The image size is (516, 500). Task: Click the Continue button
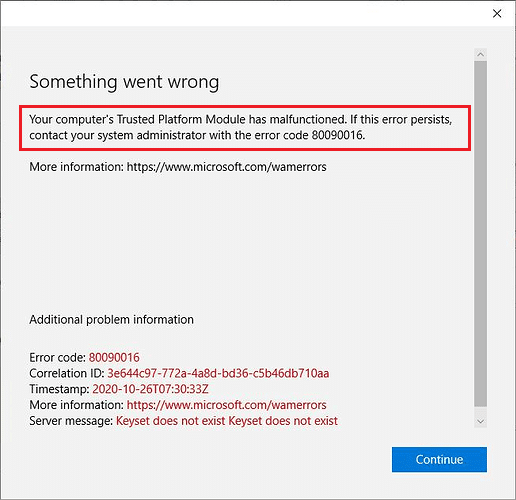439,459
